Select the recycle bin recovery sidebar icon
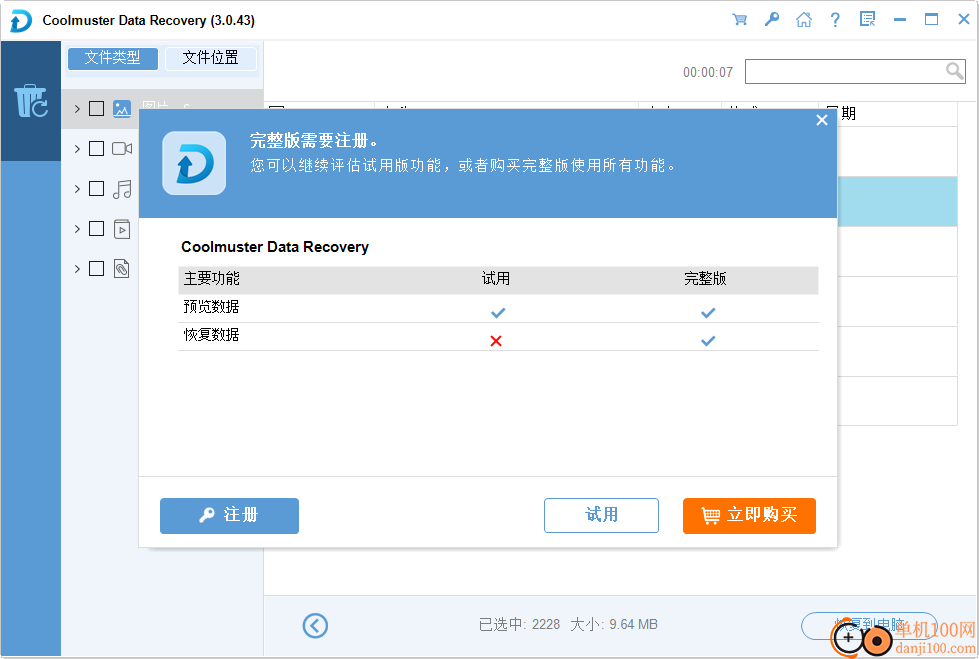 point(31,101)
